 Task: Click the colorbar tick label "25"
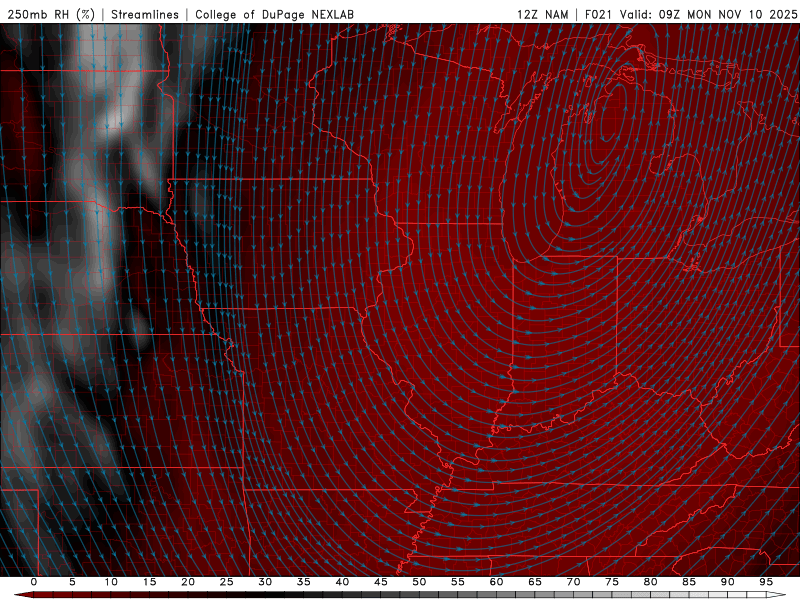pos(227,582)
